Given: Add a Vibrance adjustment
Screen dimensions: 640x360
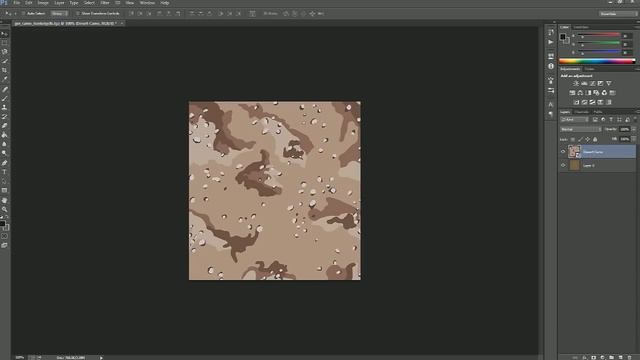Looking at the screenshot, I should coord(609,83).
